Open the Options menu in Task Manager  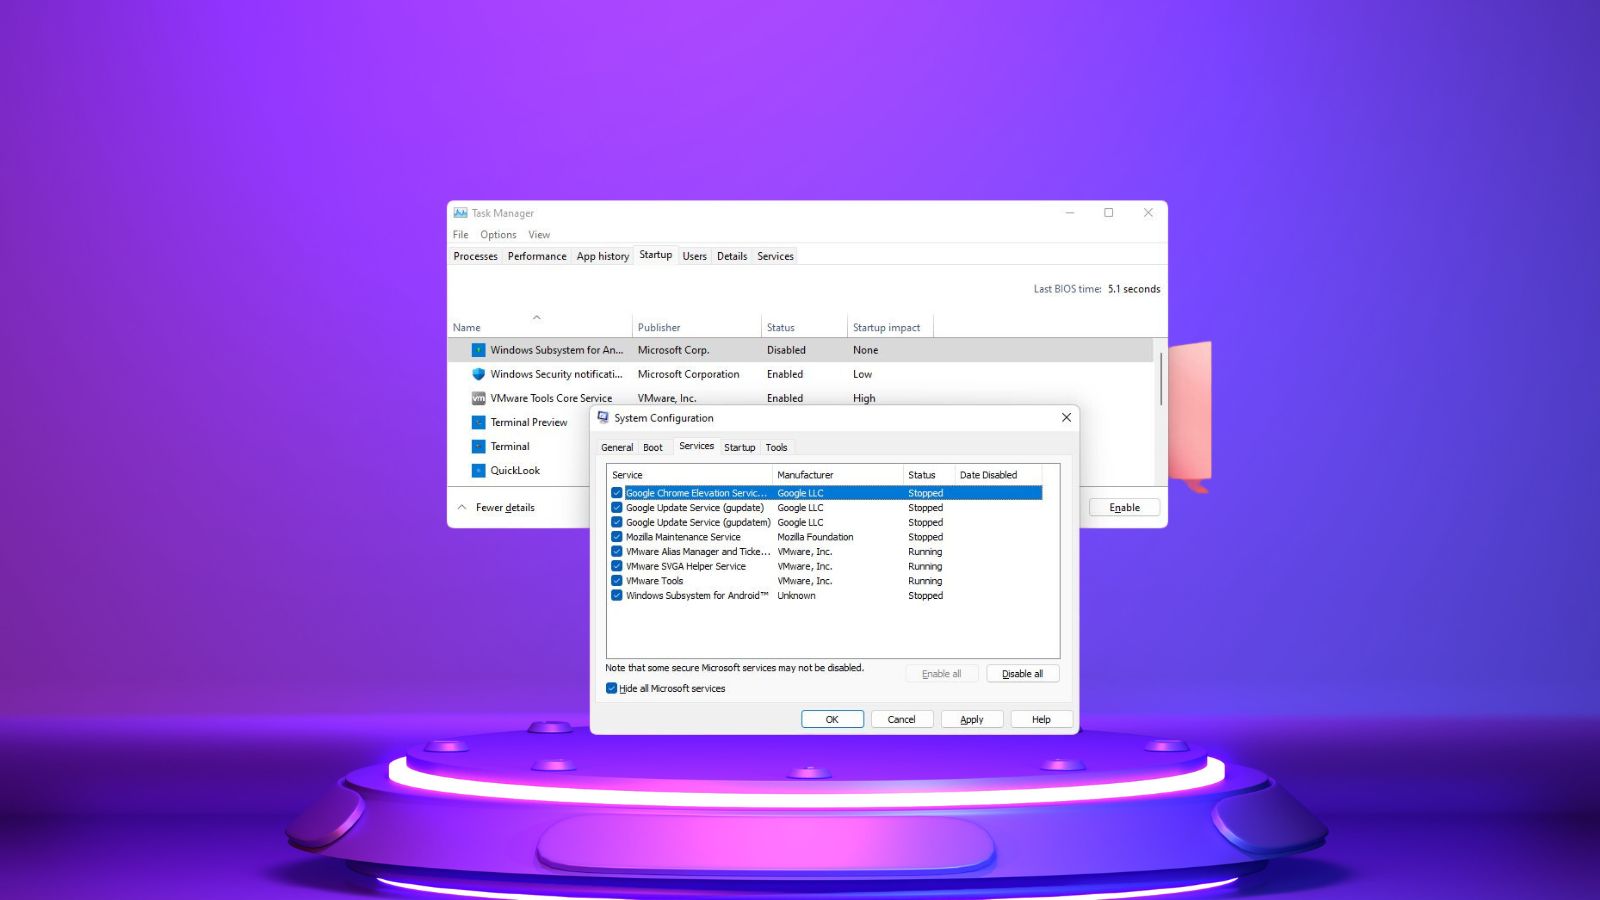click(x=498, y=235)
